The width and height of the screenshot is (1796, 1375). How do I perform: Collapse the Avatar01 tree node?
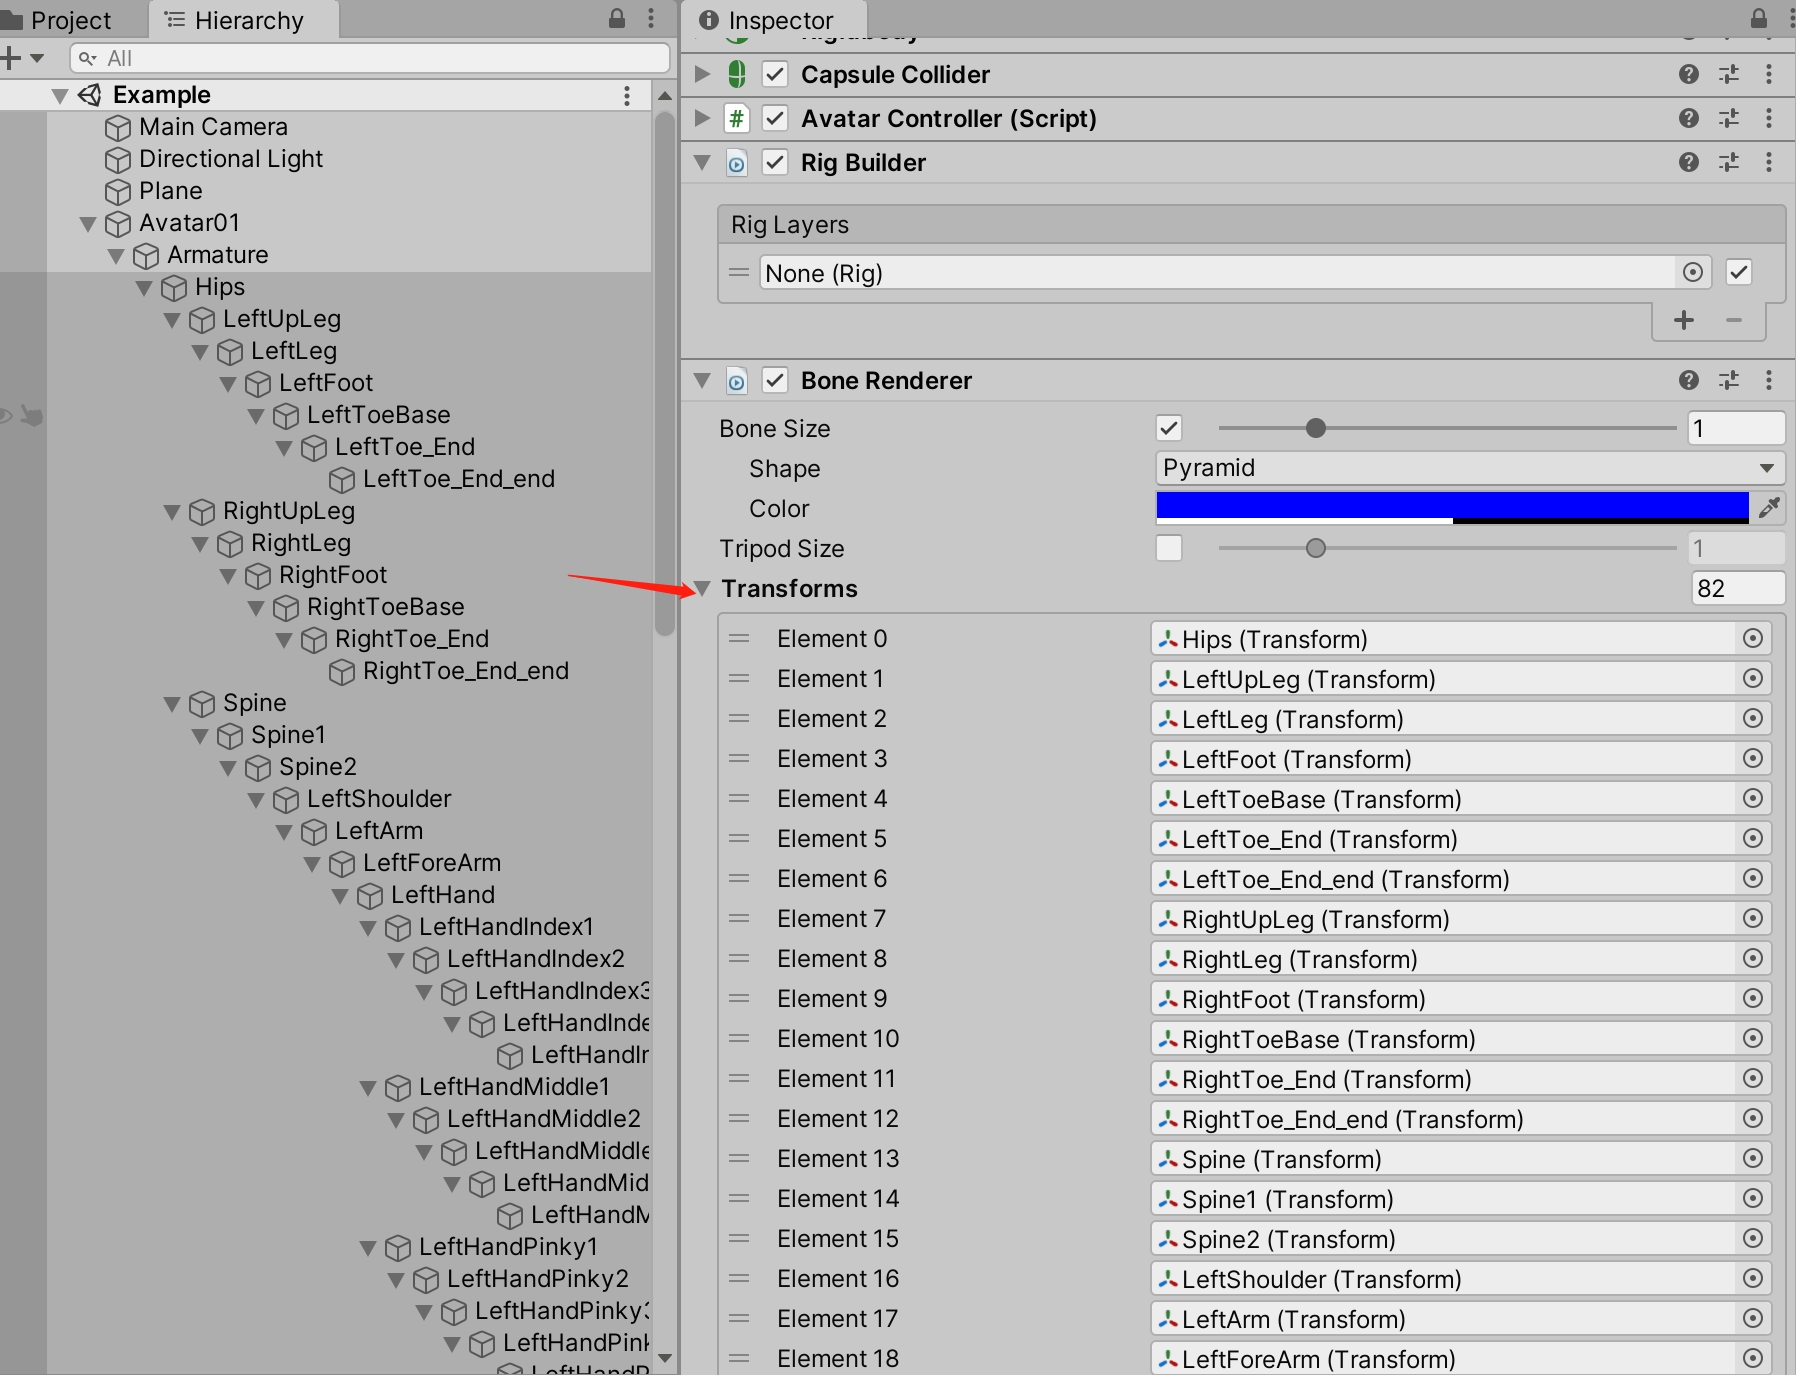tap(88, 224)
